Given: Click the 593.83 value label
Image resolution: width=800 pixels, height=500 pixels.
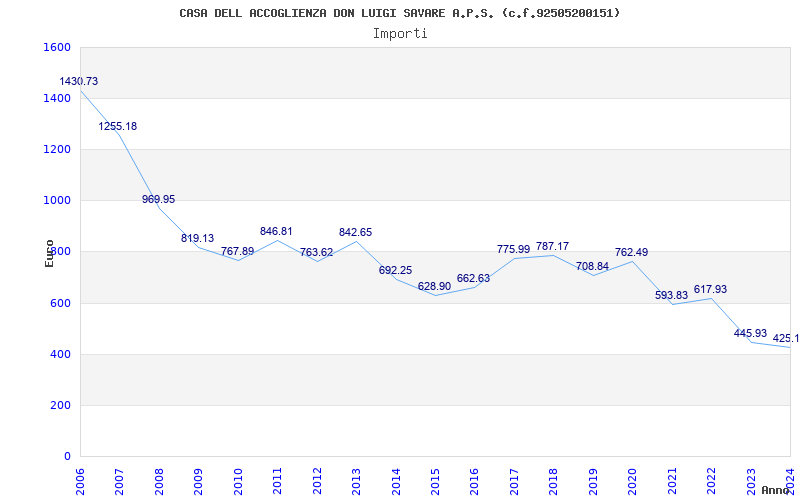Looking at the screenshot, I should point(671,295).
